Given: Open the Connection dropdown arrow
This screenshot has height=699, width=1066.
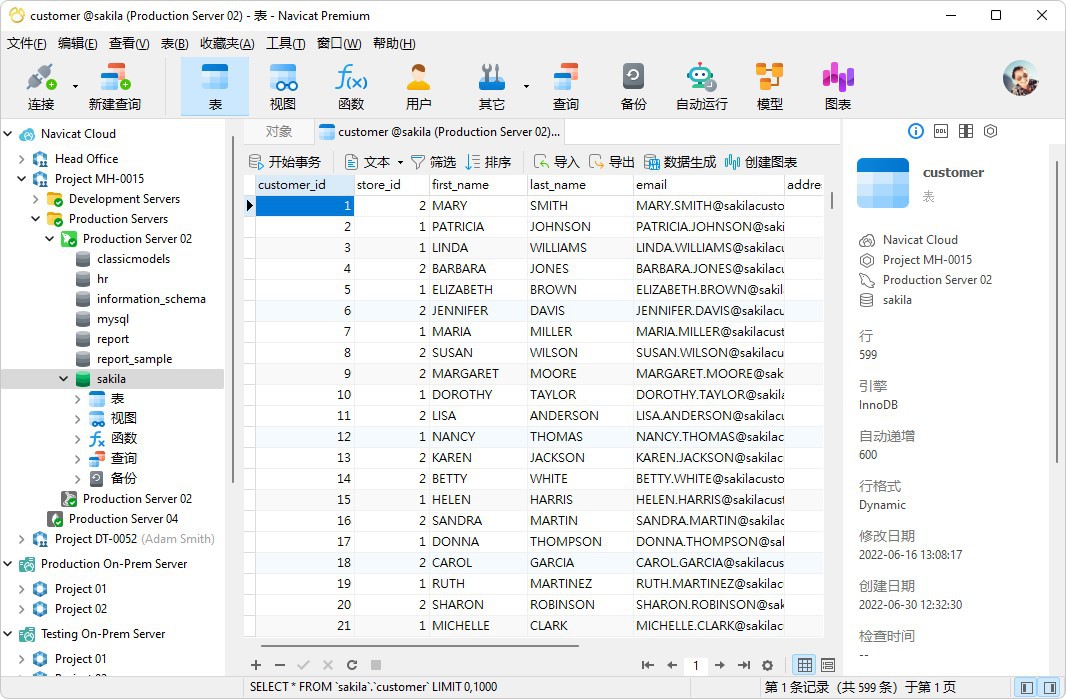Looking at the screenshot, I should [x=75, y=86].
